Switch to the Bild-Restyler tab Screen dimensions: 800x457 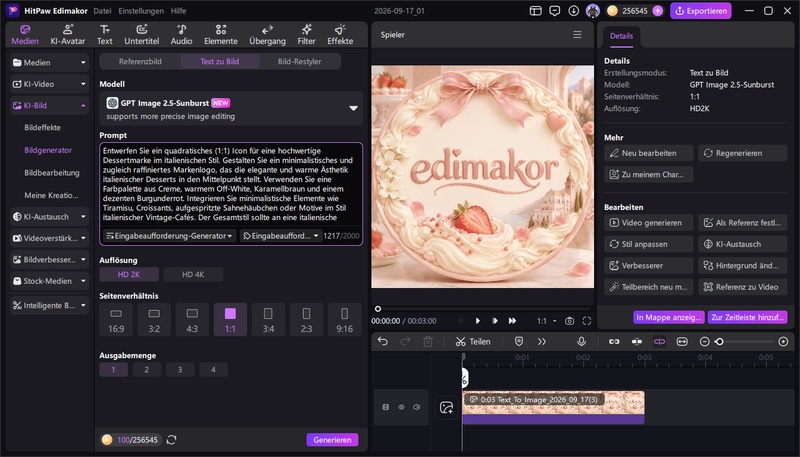[x=299, y=61]
